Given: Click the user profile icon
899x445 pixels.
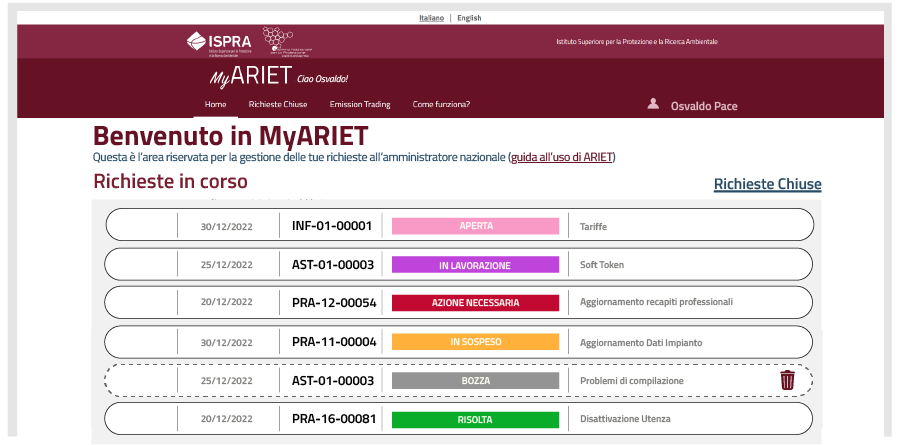Looking at the screenshot, I should click(653, 103).
